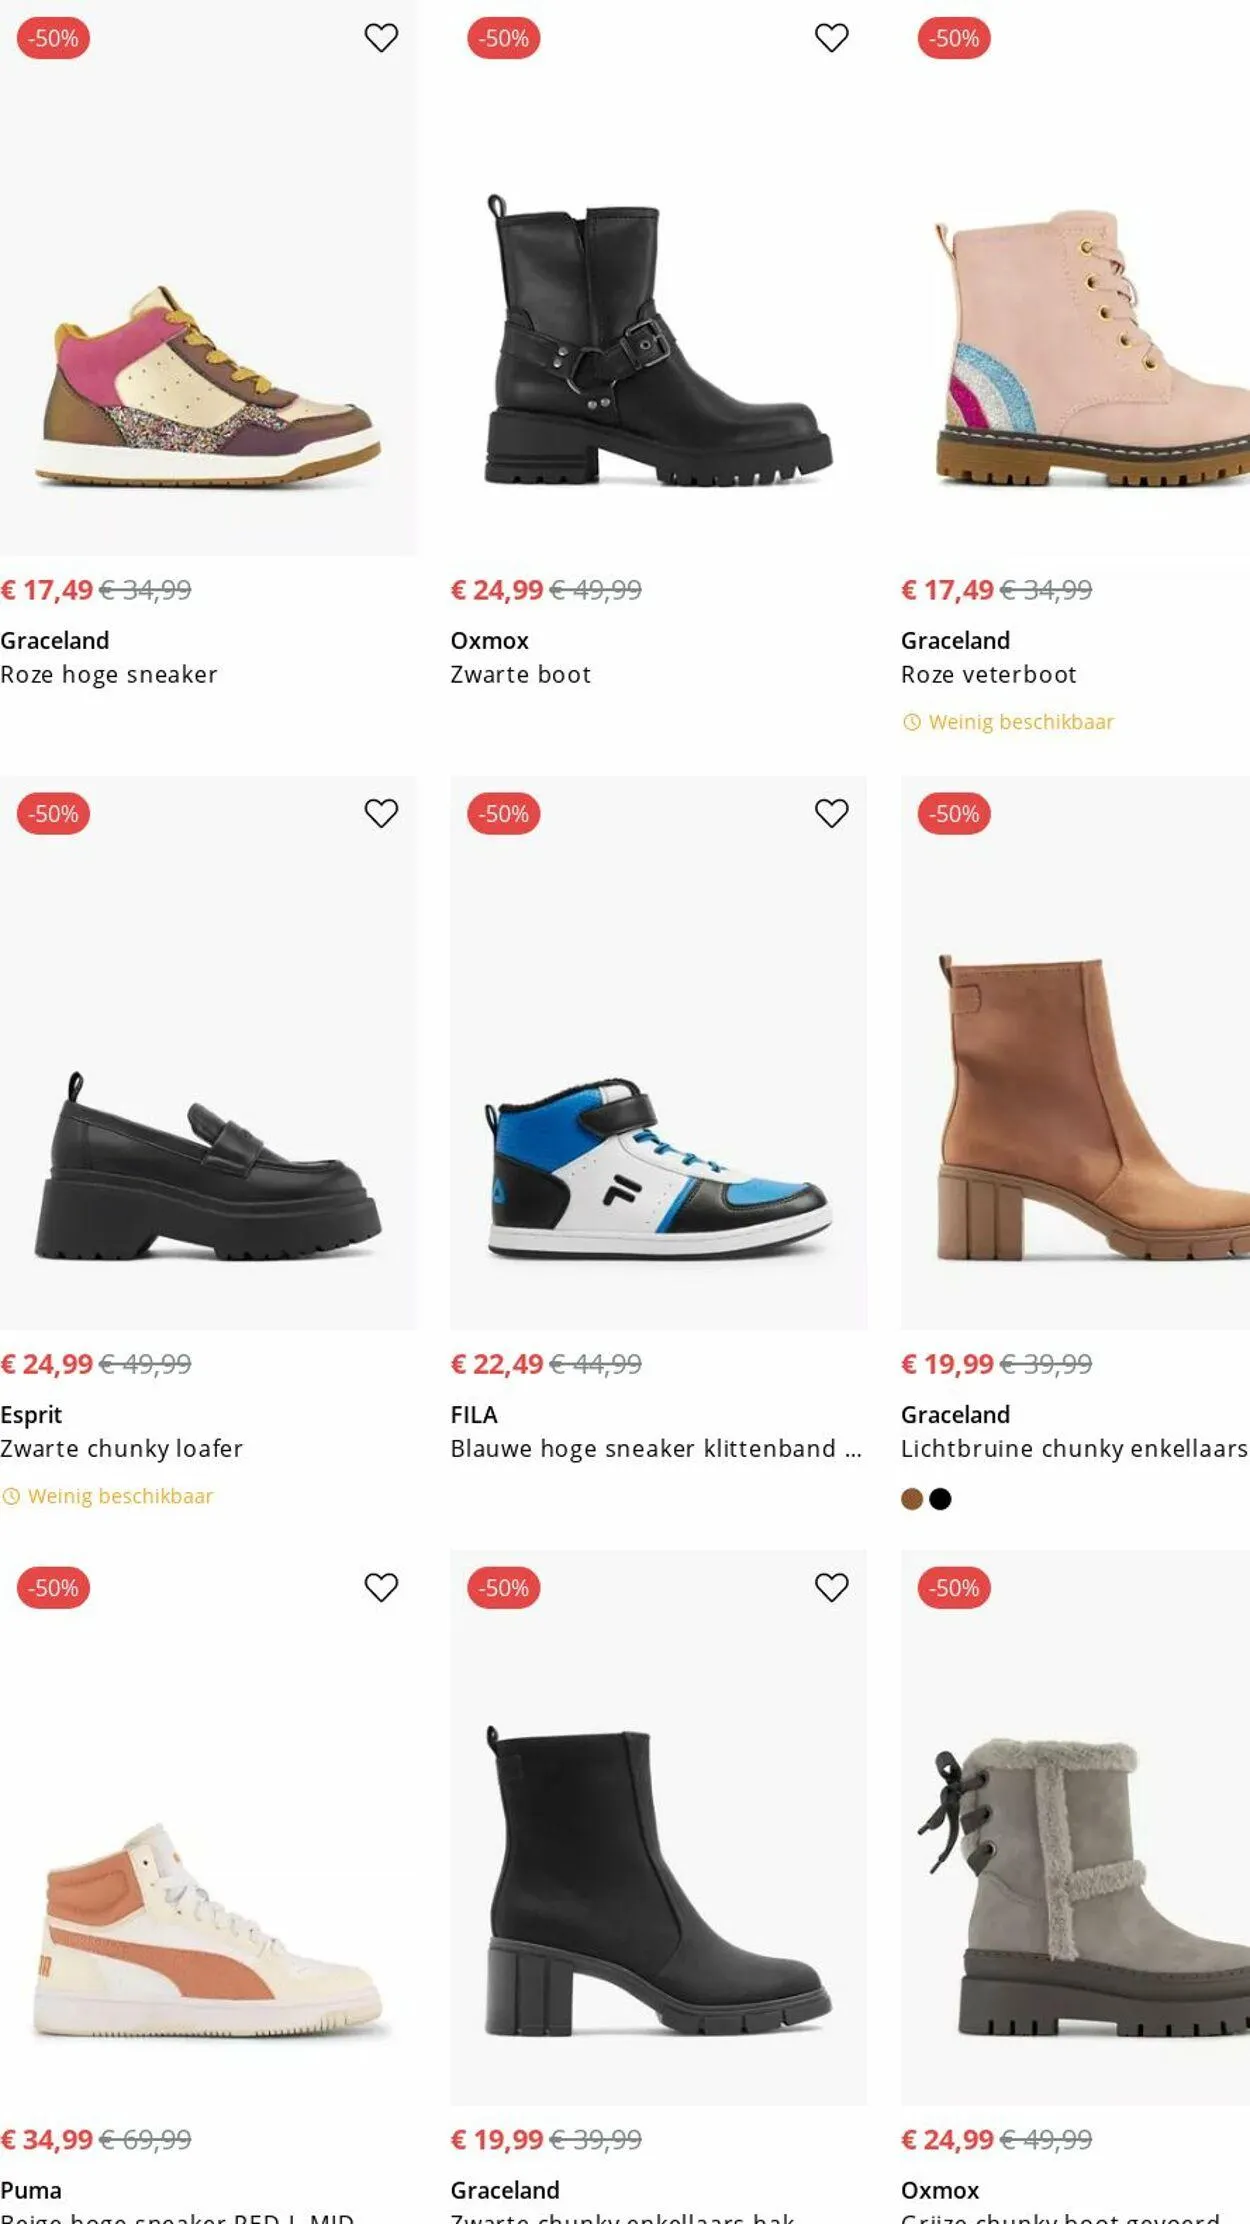
Task: Click the Lichtbruine chunky enkellaars title
Action: pos(1074,1448)
